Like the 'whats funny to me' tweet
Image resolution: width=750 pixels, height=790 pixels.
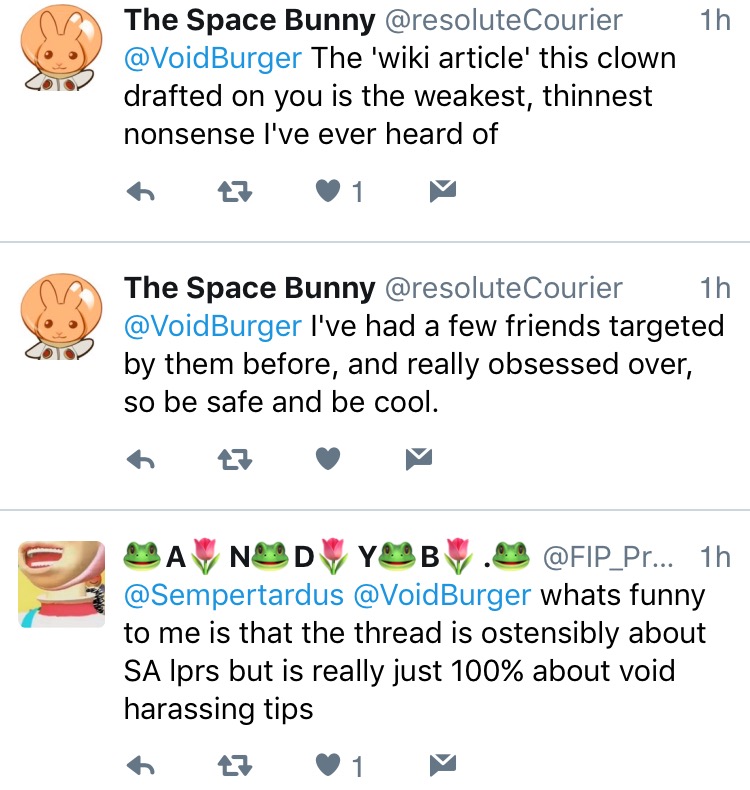(x=328, y=765)
